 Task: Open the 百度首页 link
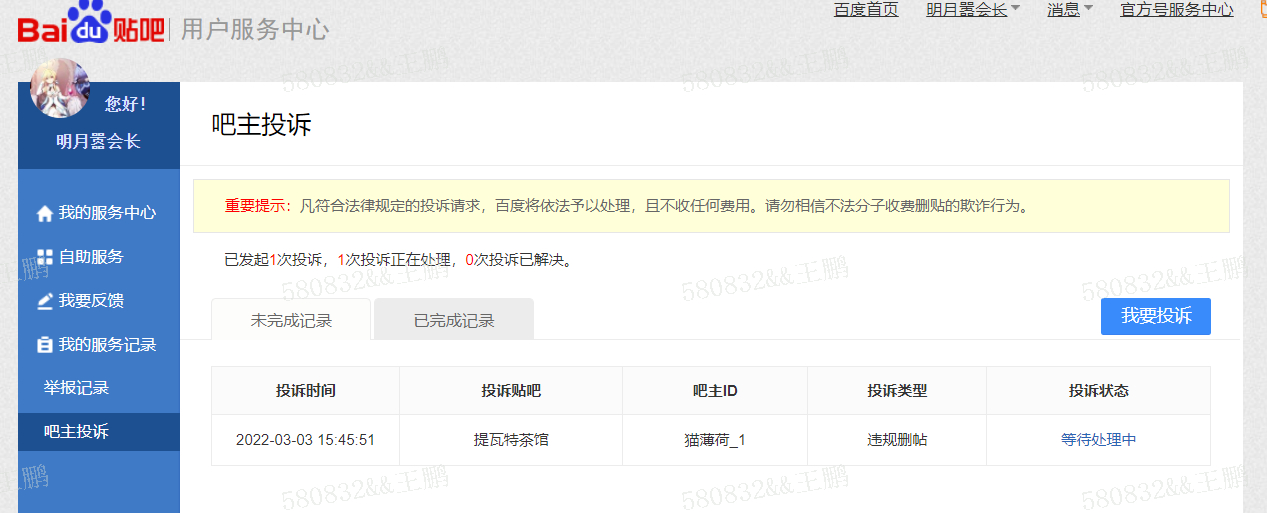(866, 10)
